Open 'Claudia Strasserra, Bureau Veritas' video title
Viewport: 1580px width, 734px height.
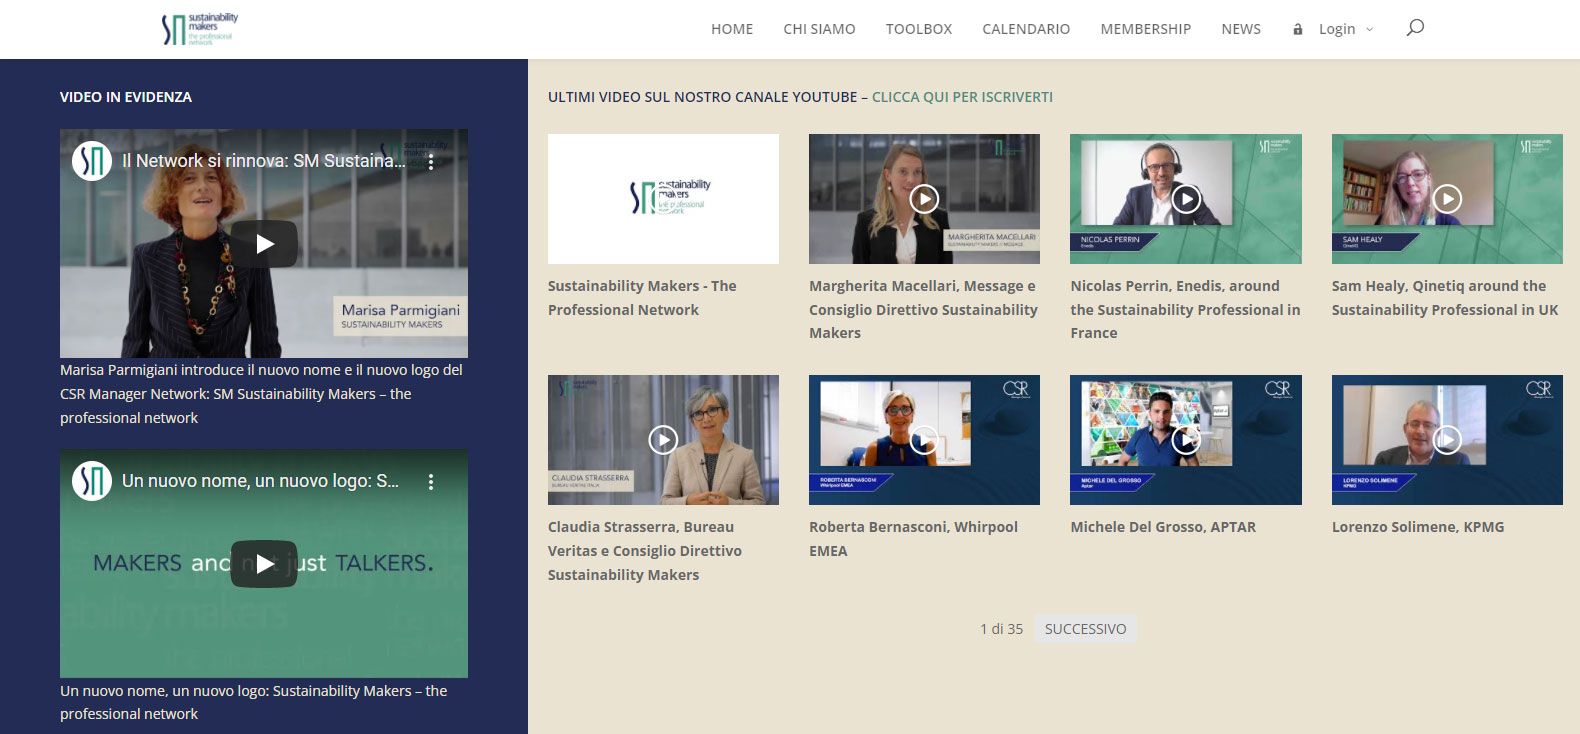click(x=645, y=550)
